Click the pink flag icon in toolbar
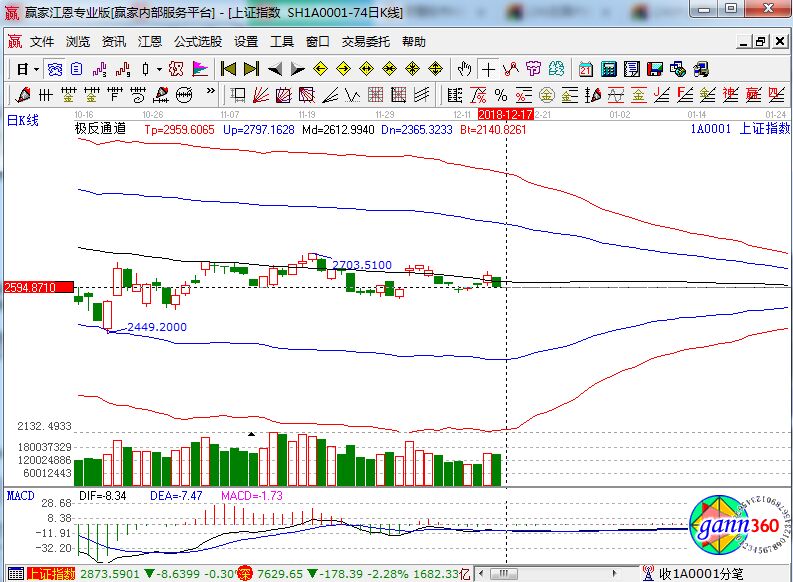The width and height of the screenshot is (793, 582). [x=200, y=69]
